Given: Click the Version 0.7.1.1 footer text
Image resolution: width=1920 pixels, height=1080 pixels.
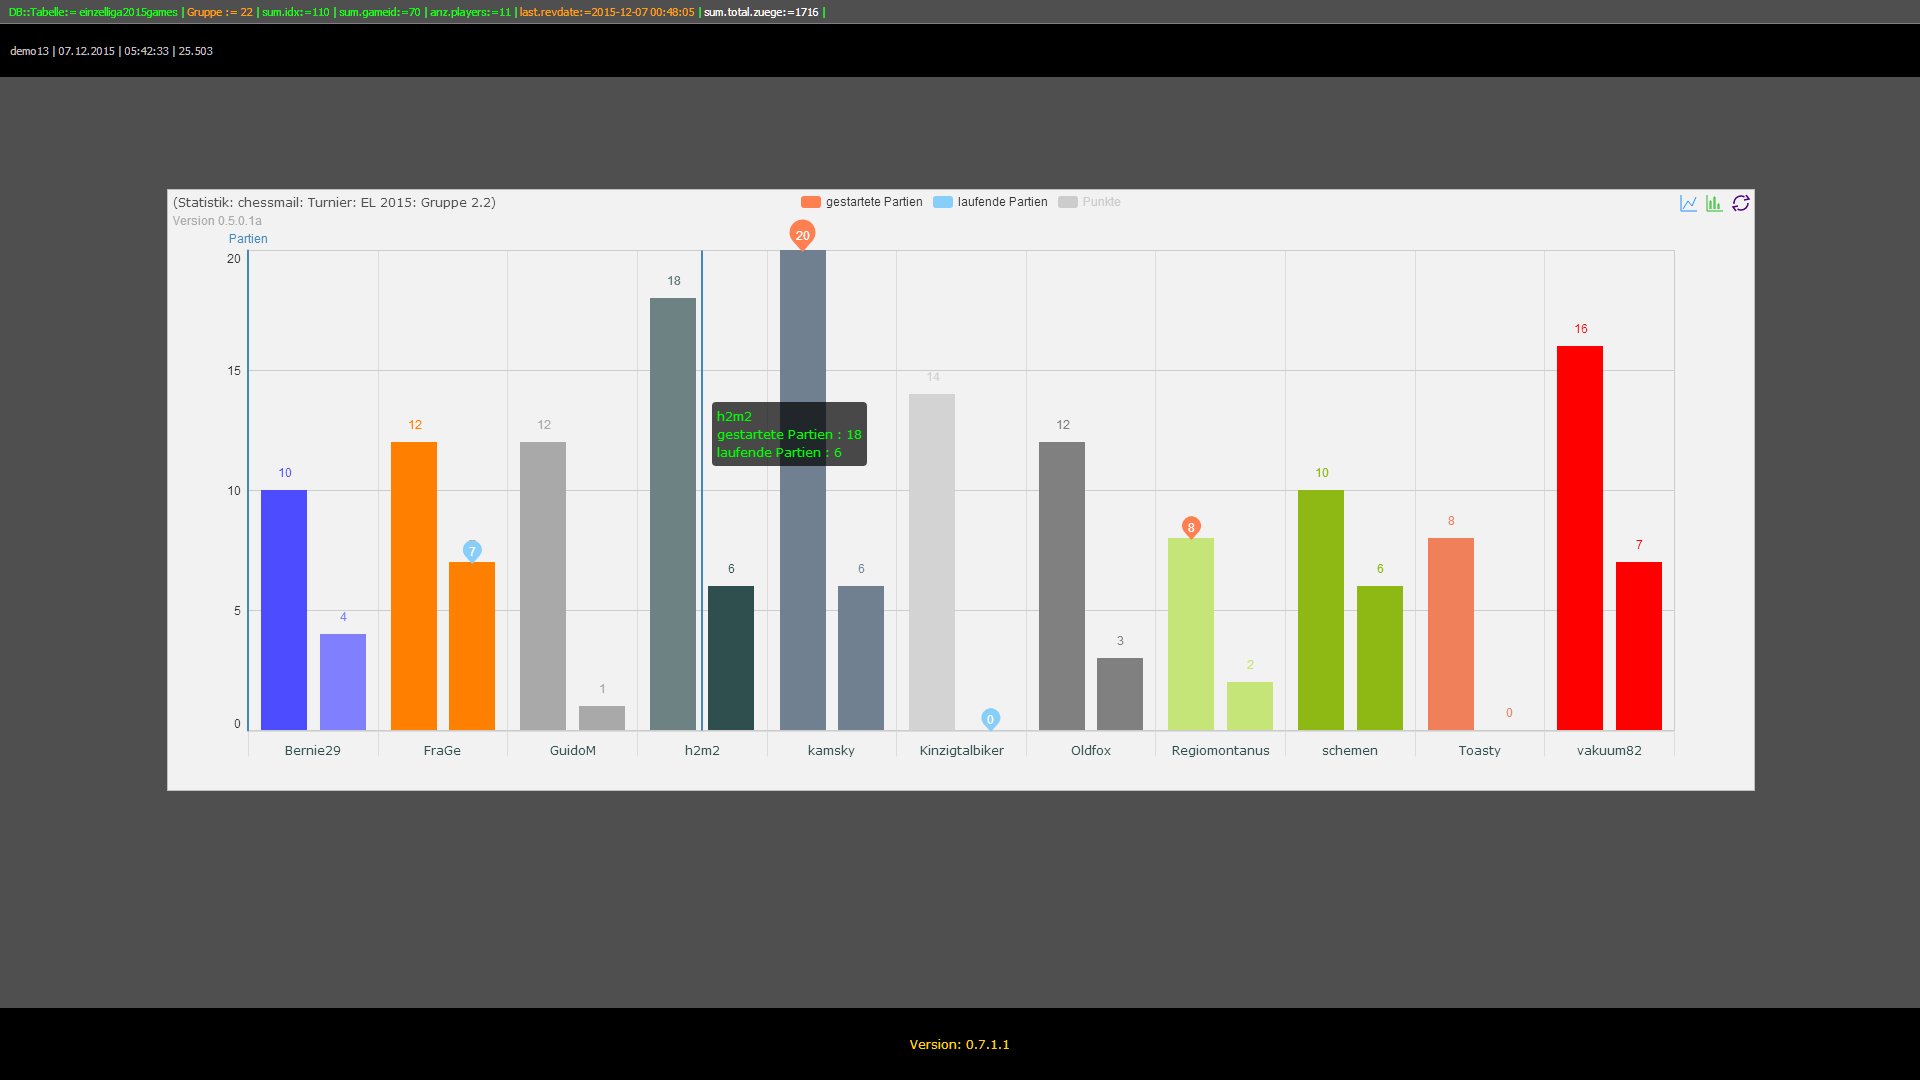Looking at the screenshot, I should 960,1044.
